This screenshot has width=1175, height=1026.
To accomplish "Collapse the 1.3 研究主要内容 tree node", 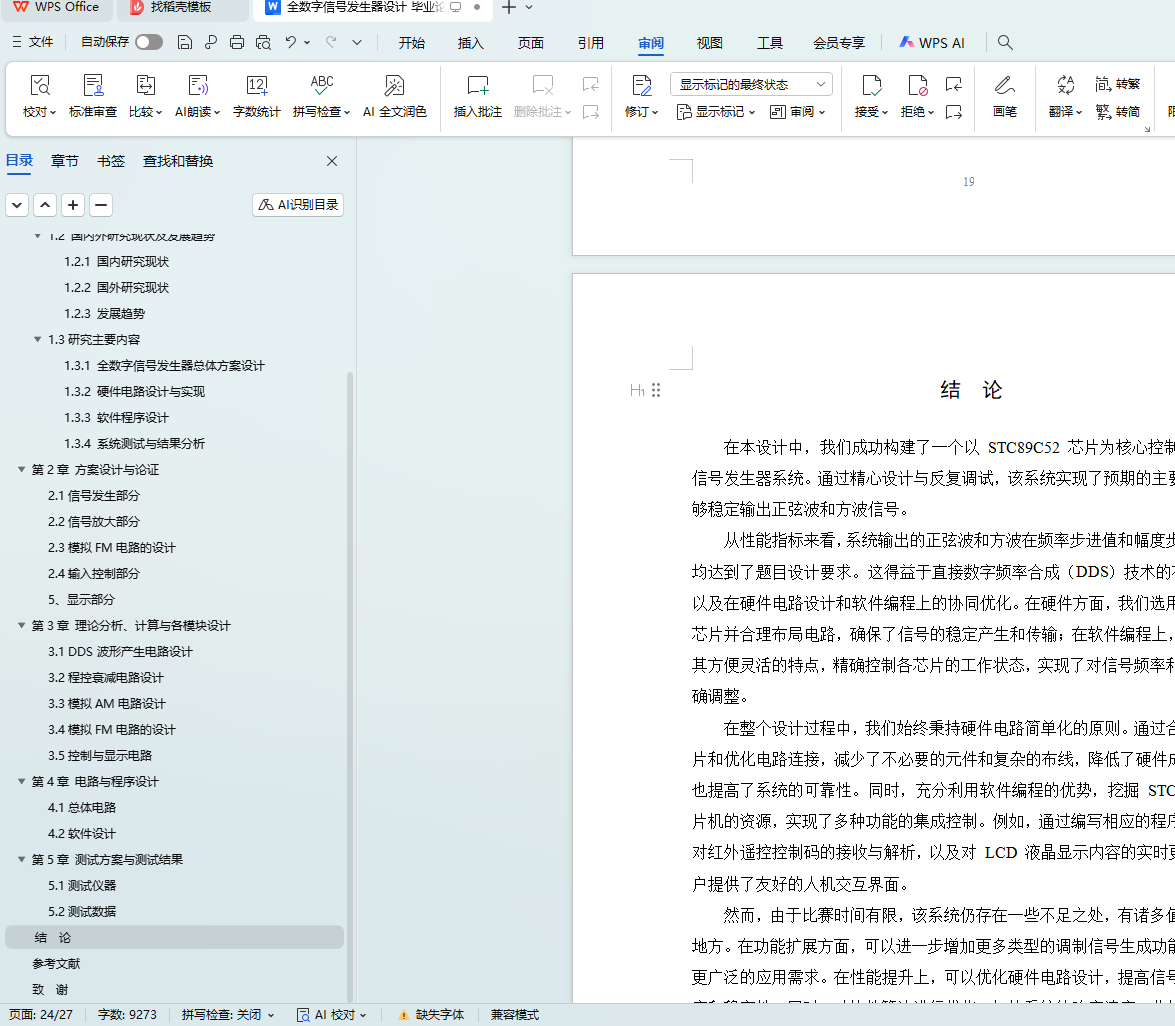I will pyautogui.click(x=38, y=340).
